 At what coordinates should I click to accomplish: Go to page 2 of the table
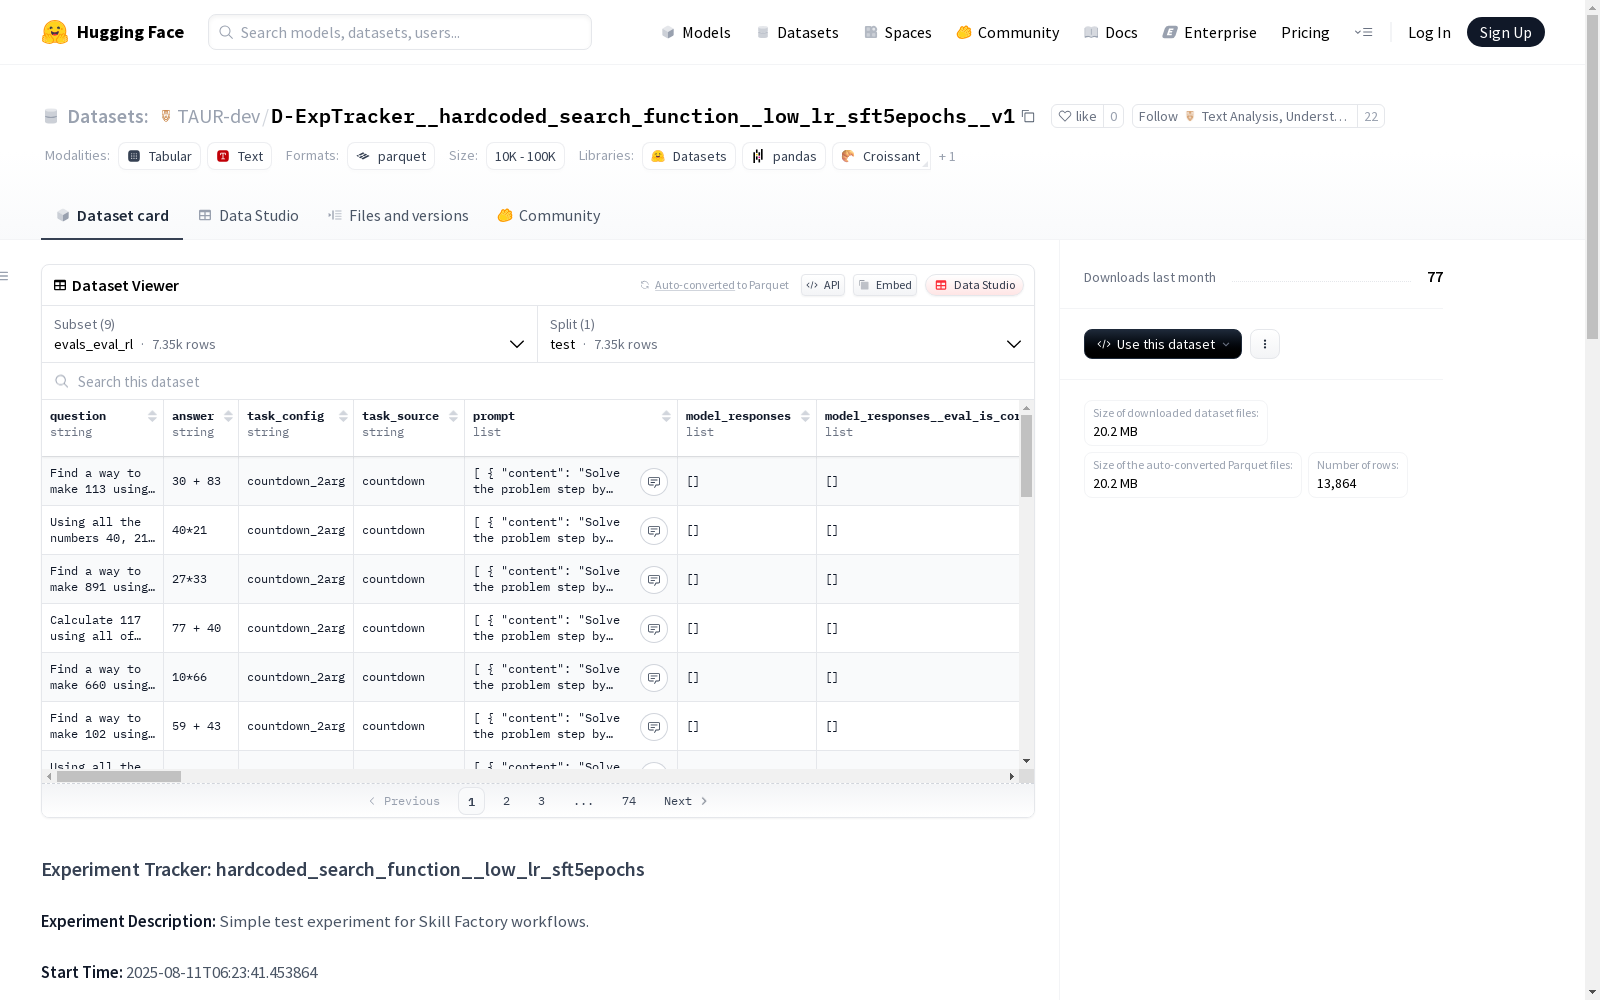[x=507, y=801]
